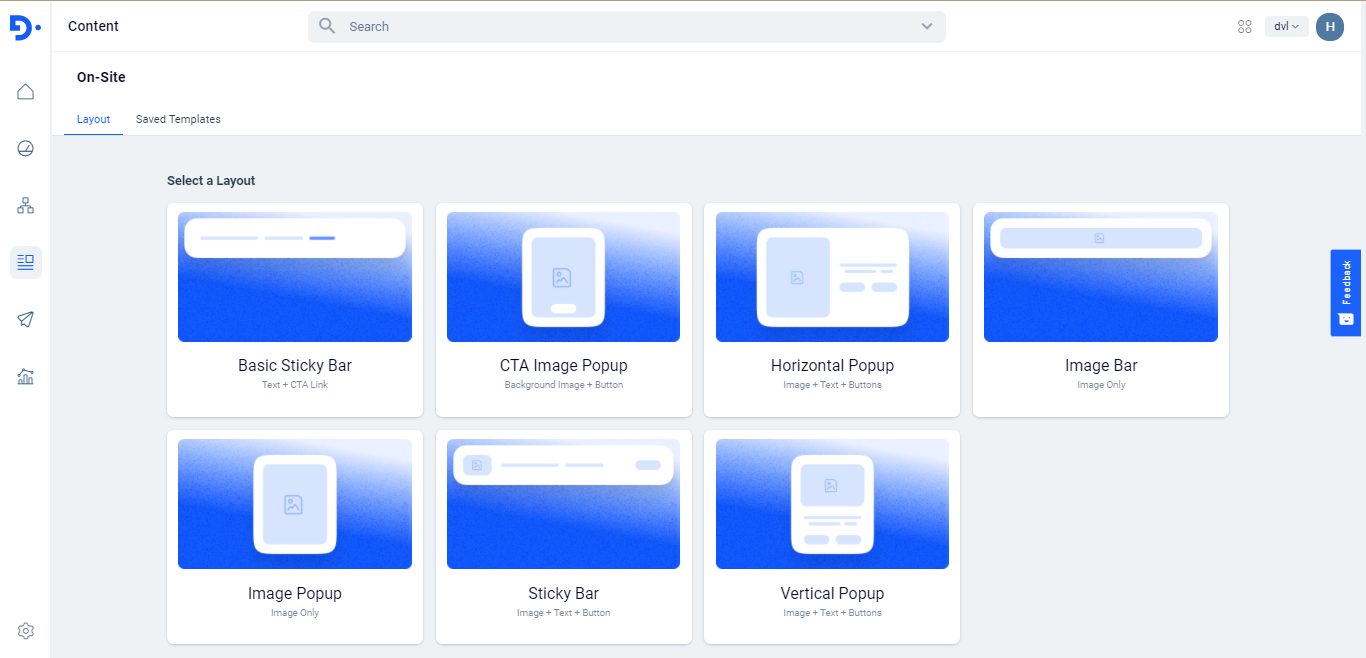Open the dvl workspace dropdown
Screen dimensions: 1366x658
[1286, 27]
